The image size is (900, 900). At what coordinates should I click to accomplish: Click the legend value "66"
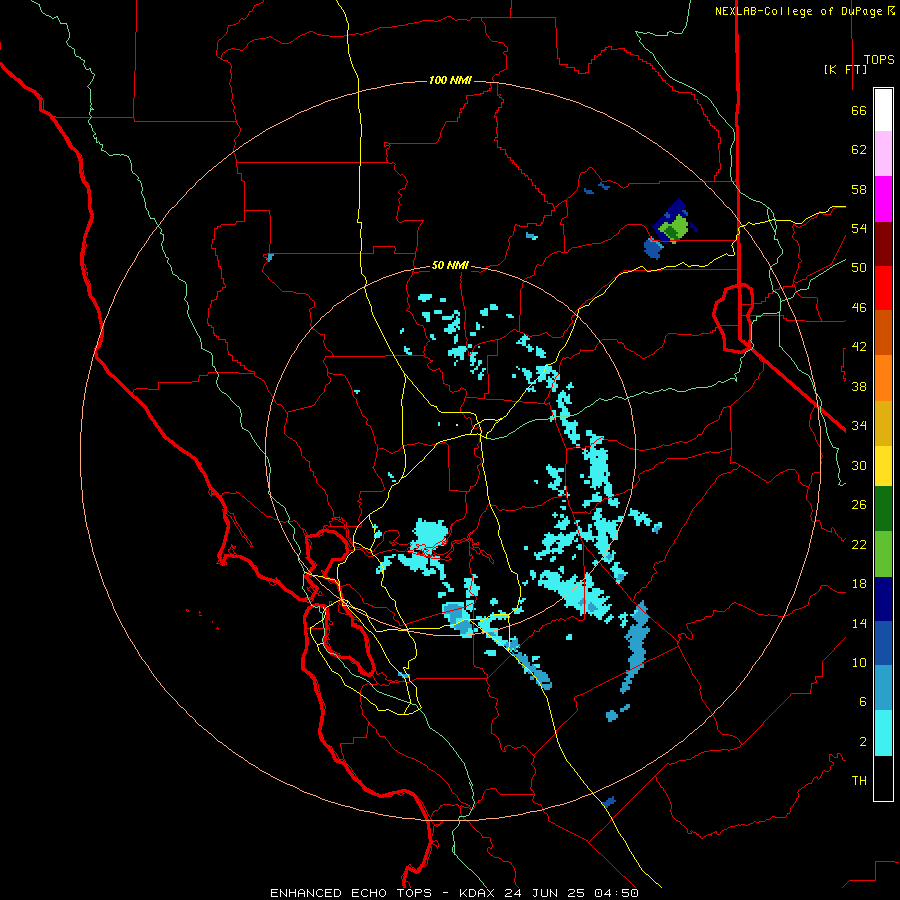(859, 111)
